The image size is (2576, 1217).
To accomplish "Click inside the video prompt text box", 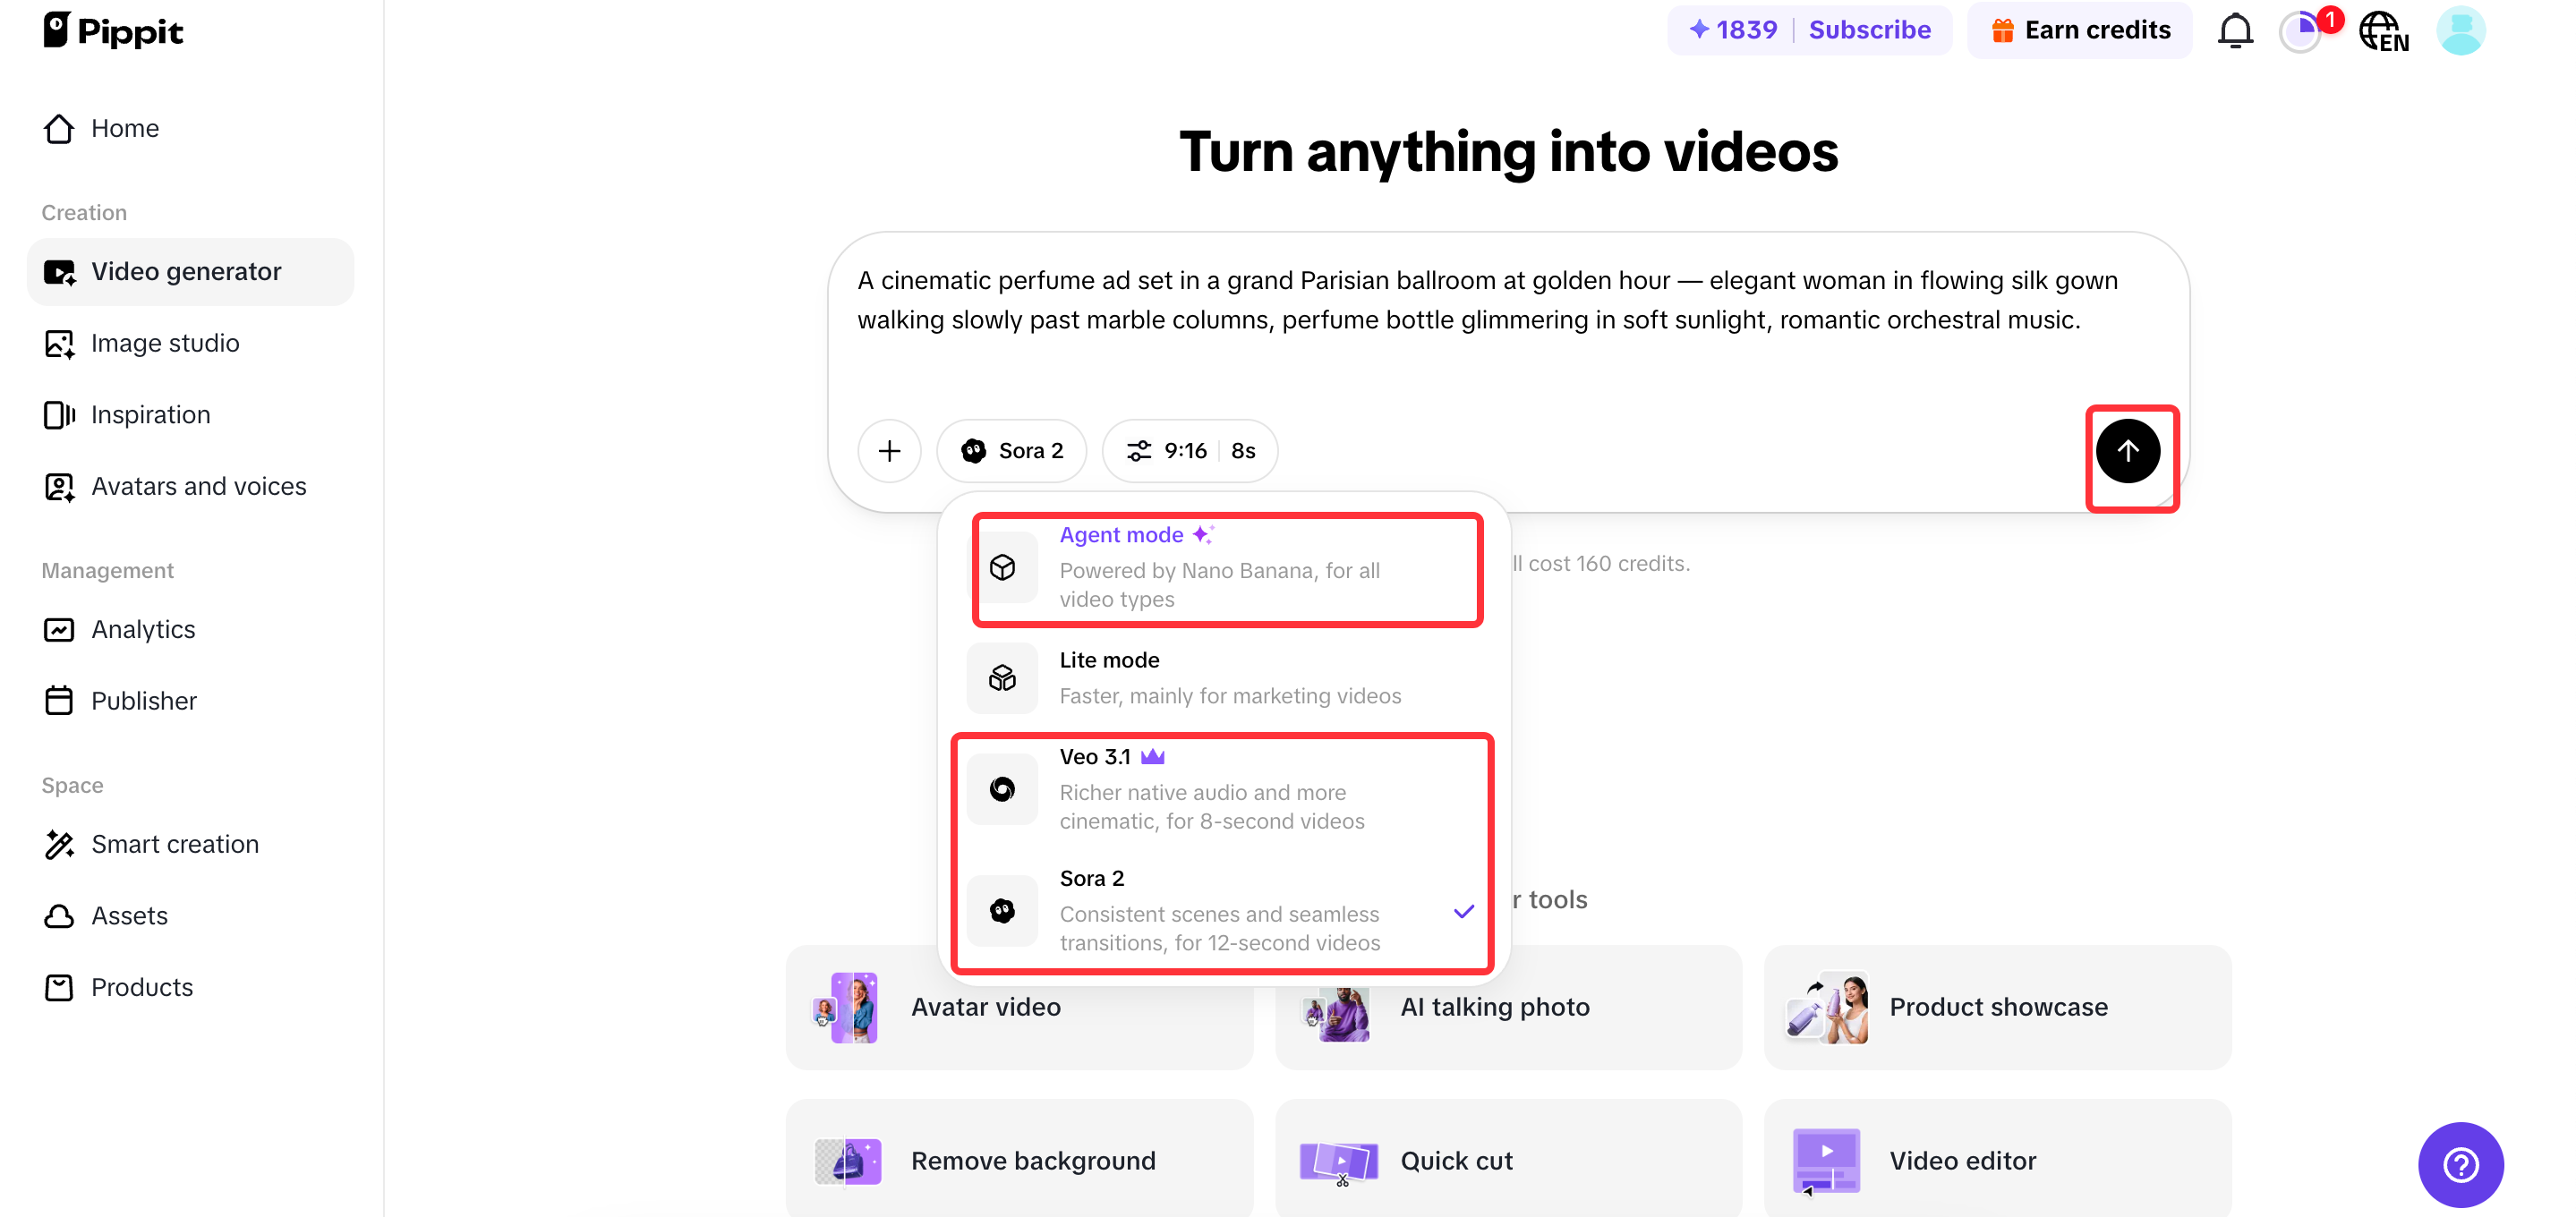I will (1508, 320).
